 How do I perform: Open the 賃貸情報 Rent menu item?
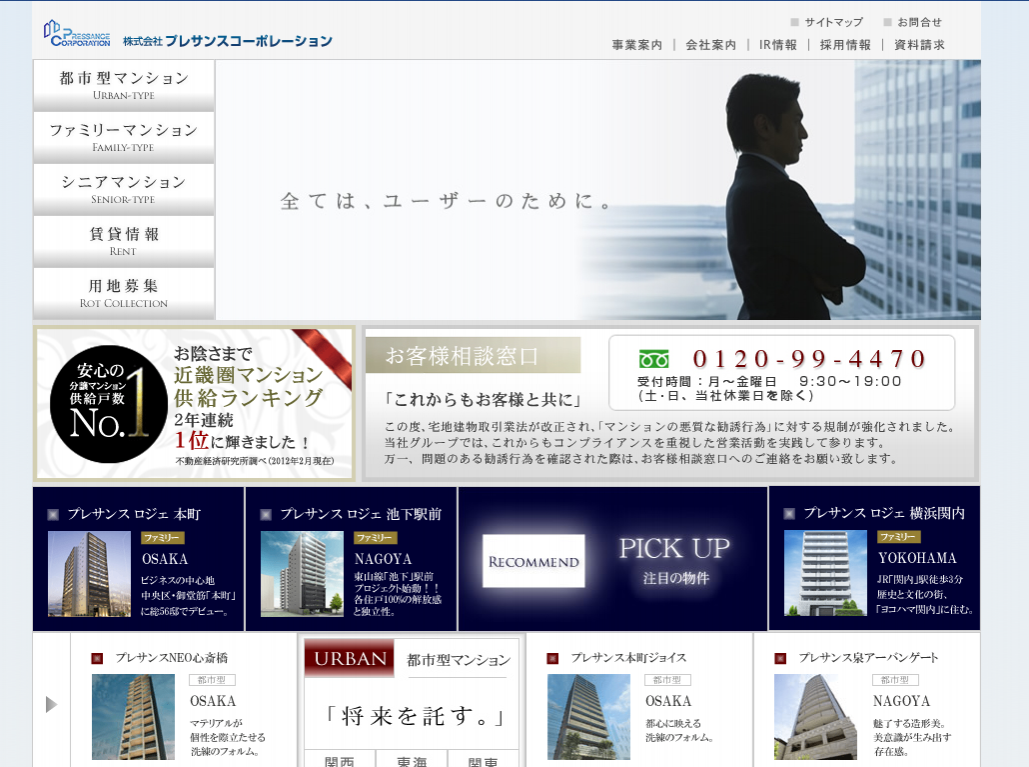click(x=124, y=241)
